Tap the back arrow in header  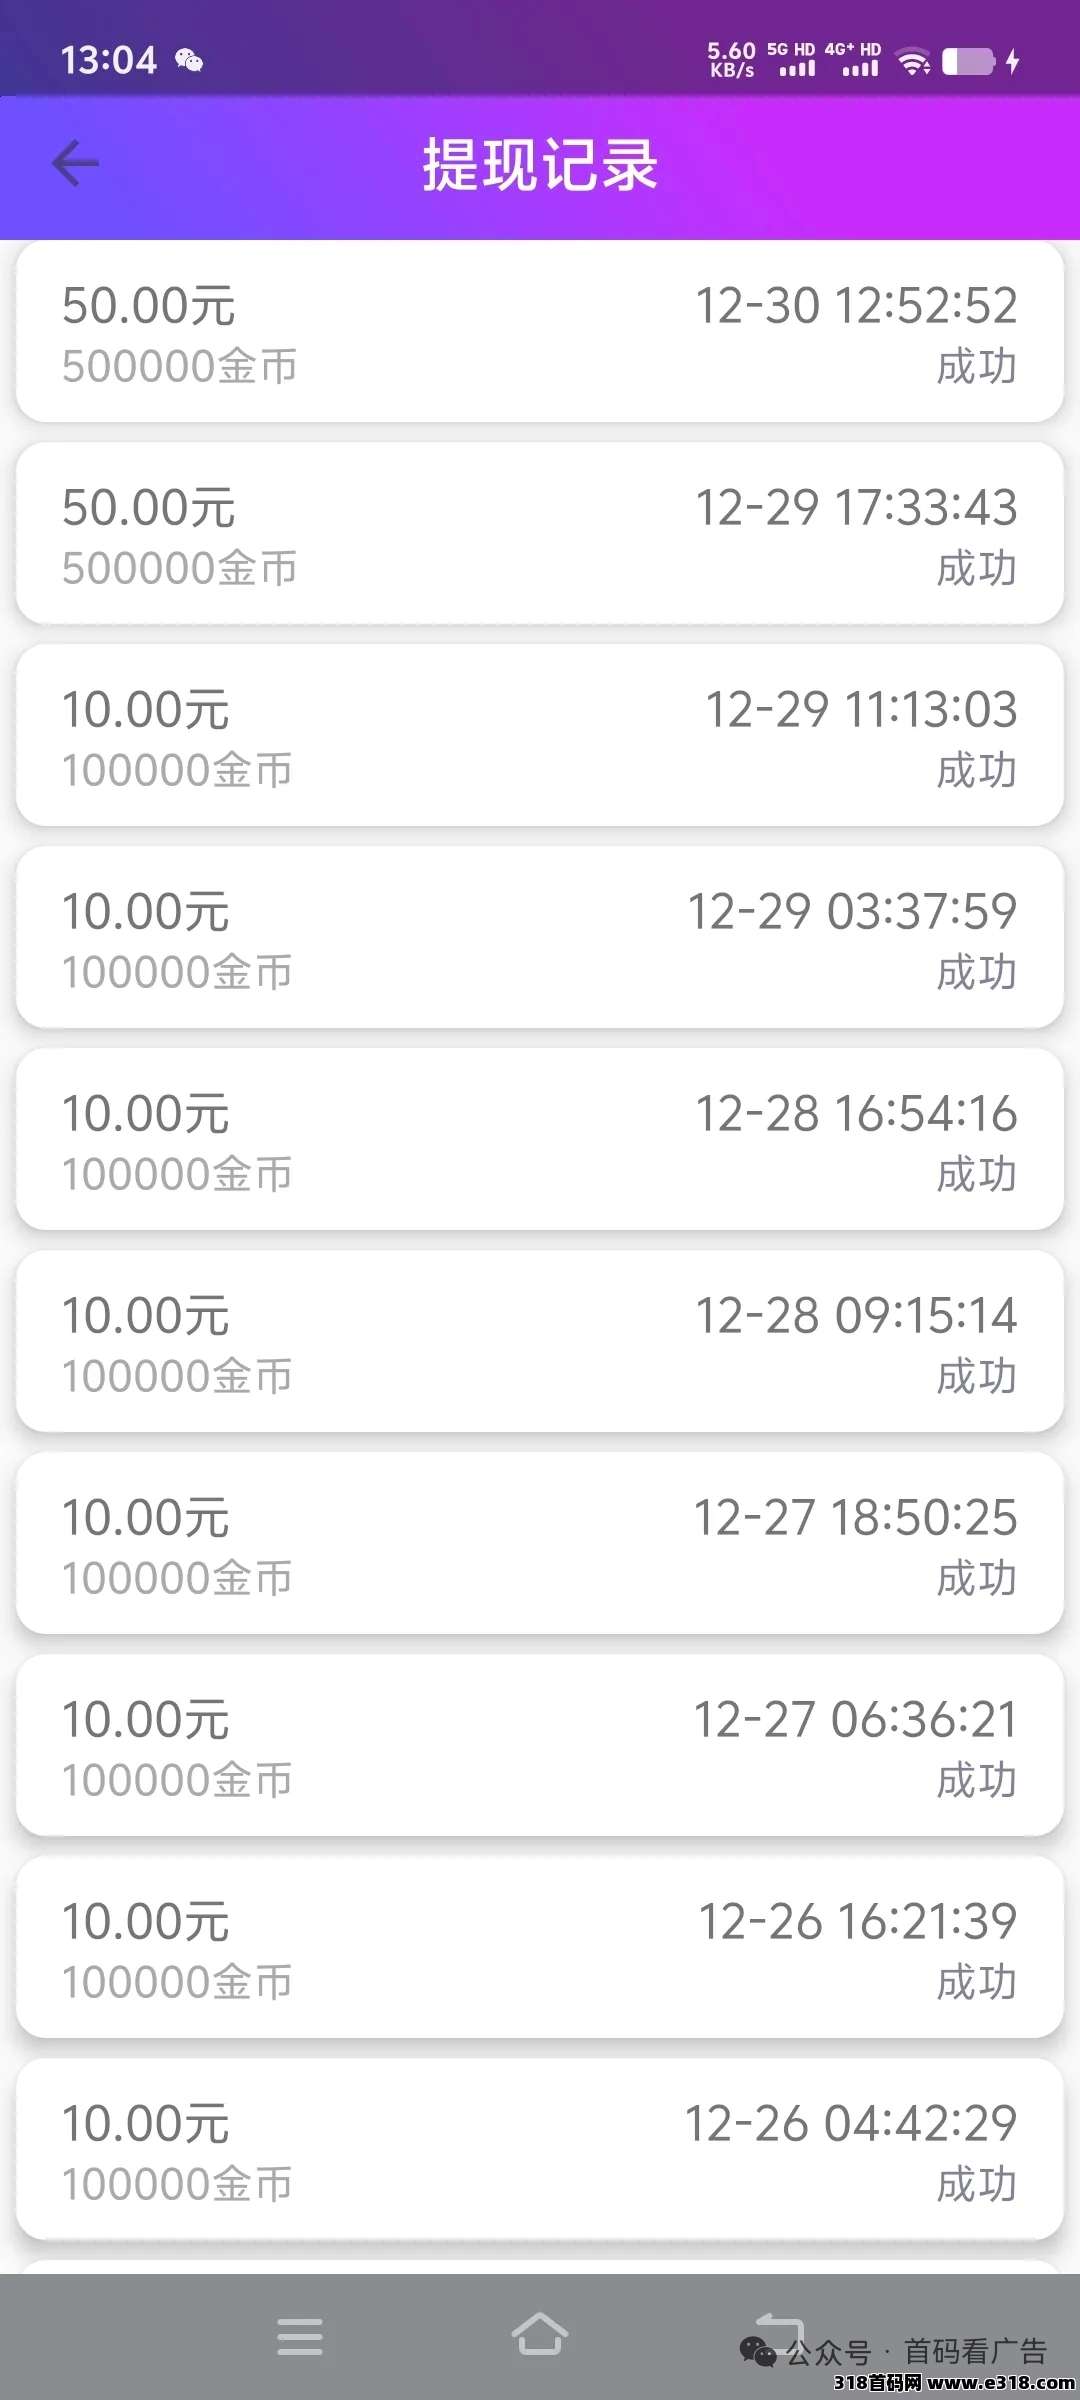pyautogui.click(x=76, y=164)
